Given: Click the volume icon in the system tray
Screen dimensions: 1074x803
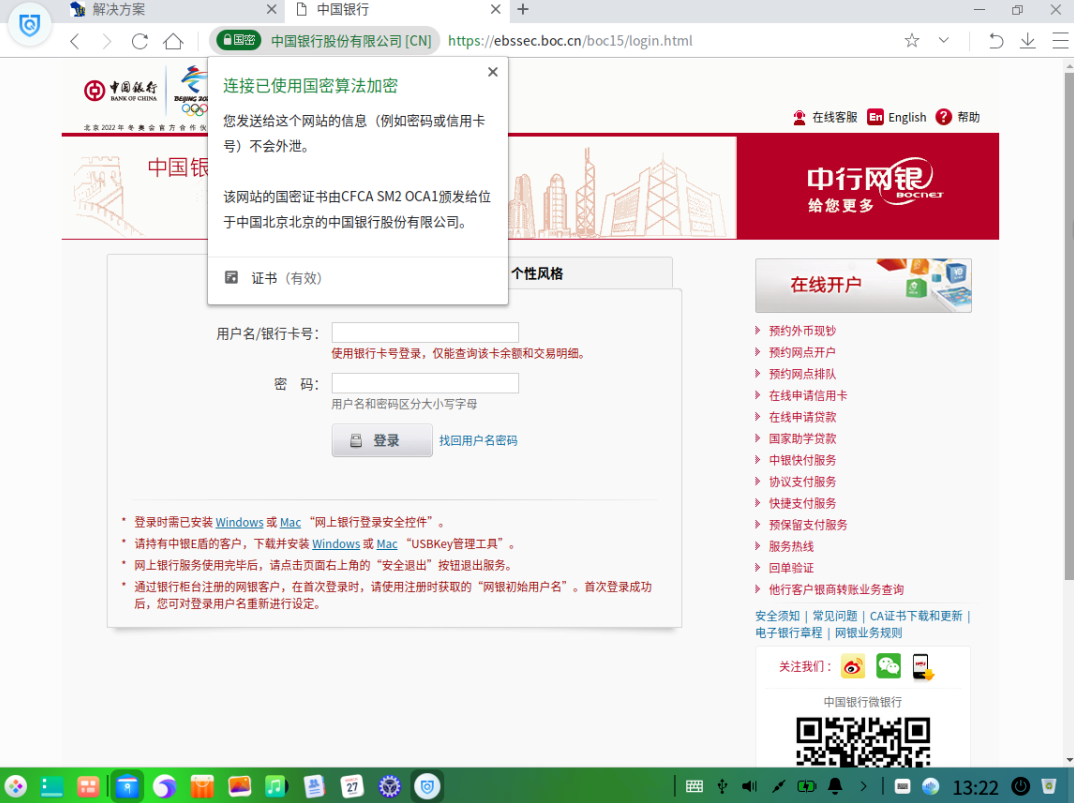Looking at the screenshot, I should 749,787.
